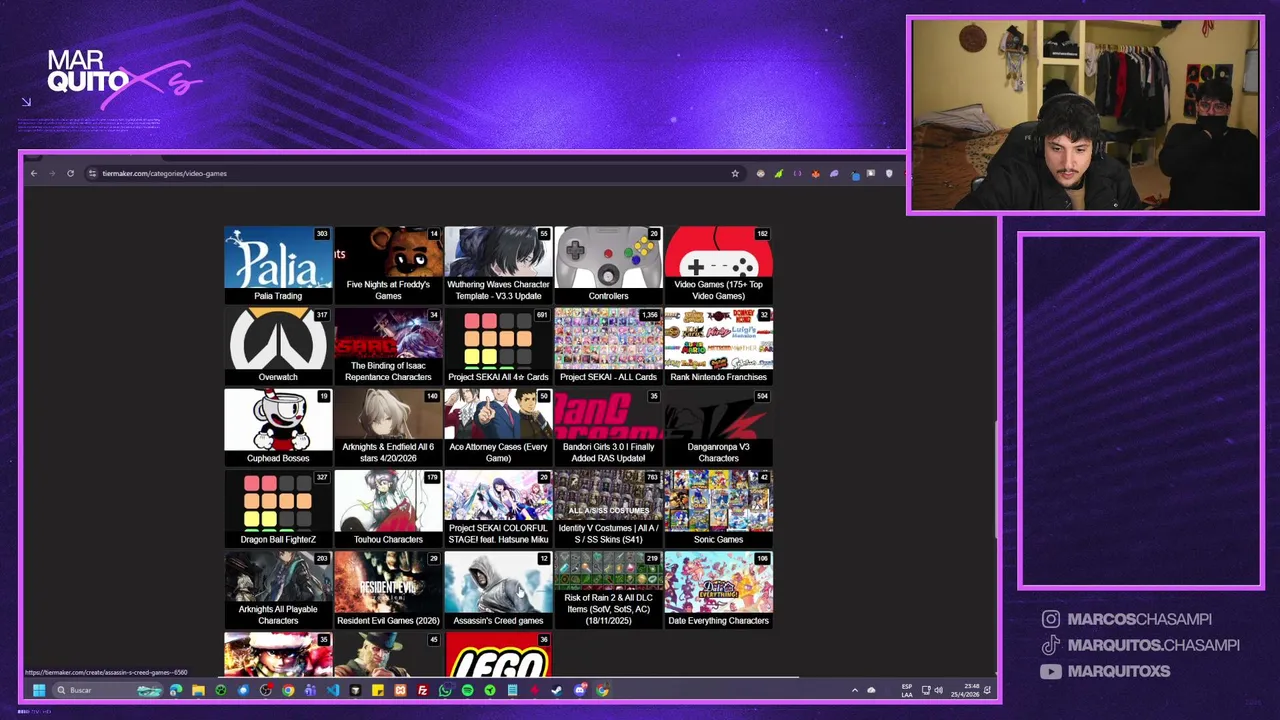Open Sticky Notes from the taskbar
The image size is (1280, 720).
point(378,690)
